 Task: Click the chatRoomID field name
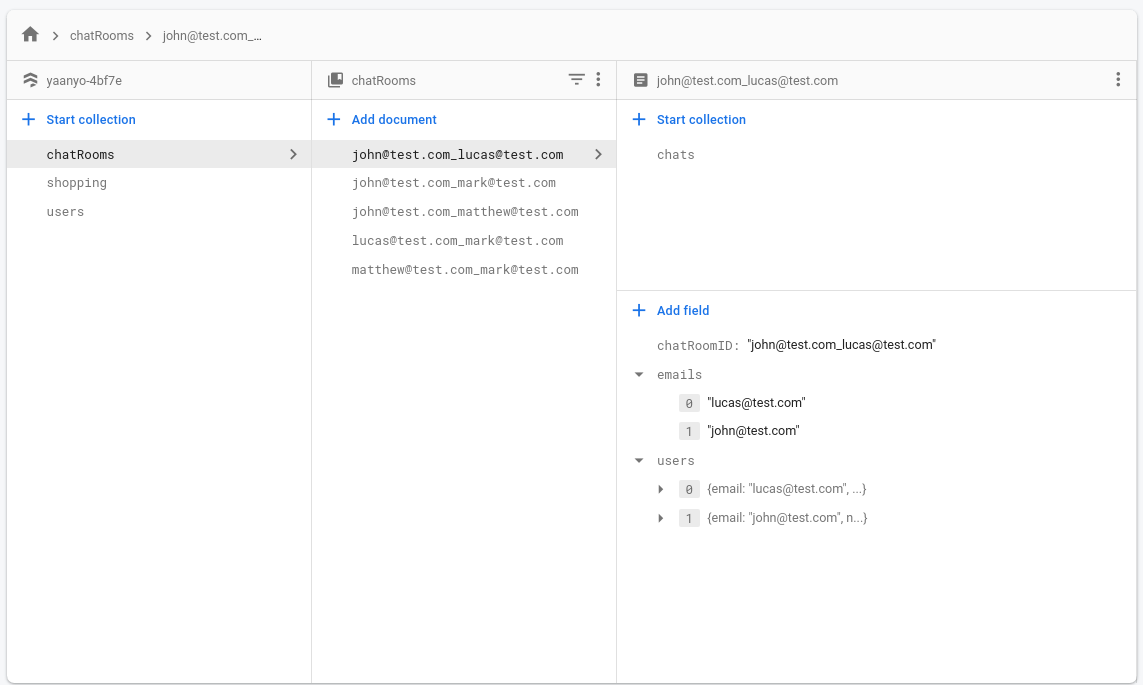point(698,345)
